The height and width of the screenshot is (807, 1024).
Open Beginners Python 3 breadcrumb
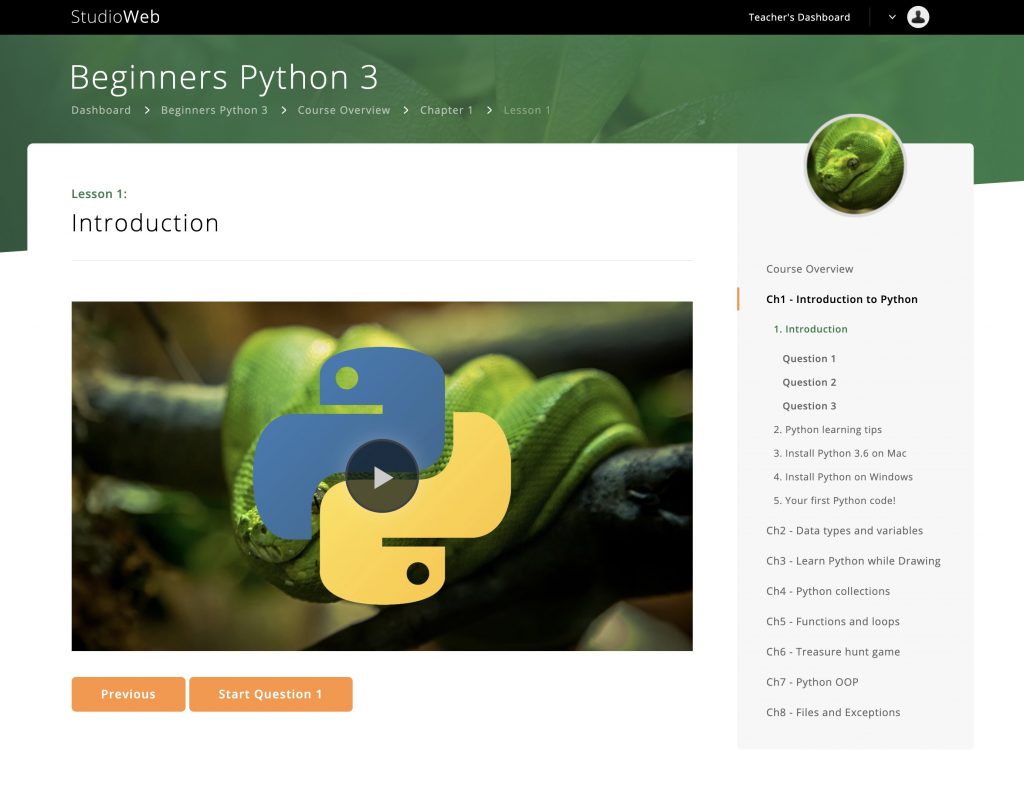pyautogui.click(x=214, y=110)
